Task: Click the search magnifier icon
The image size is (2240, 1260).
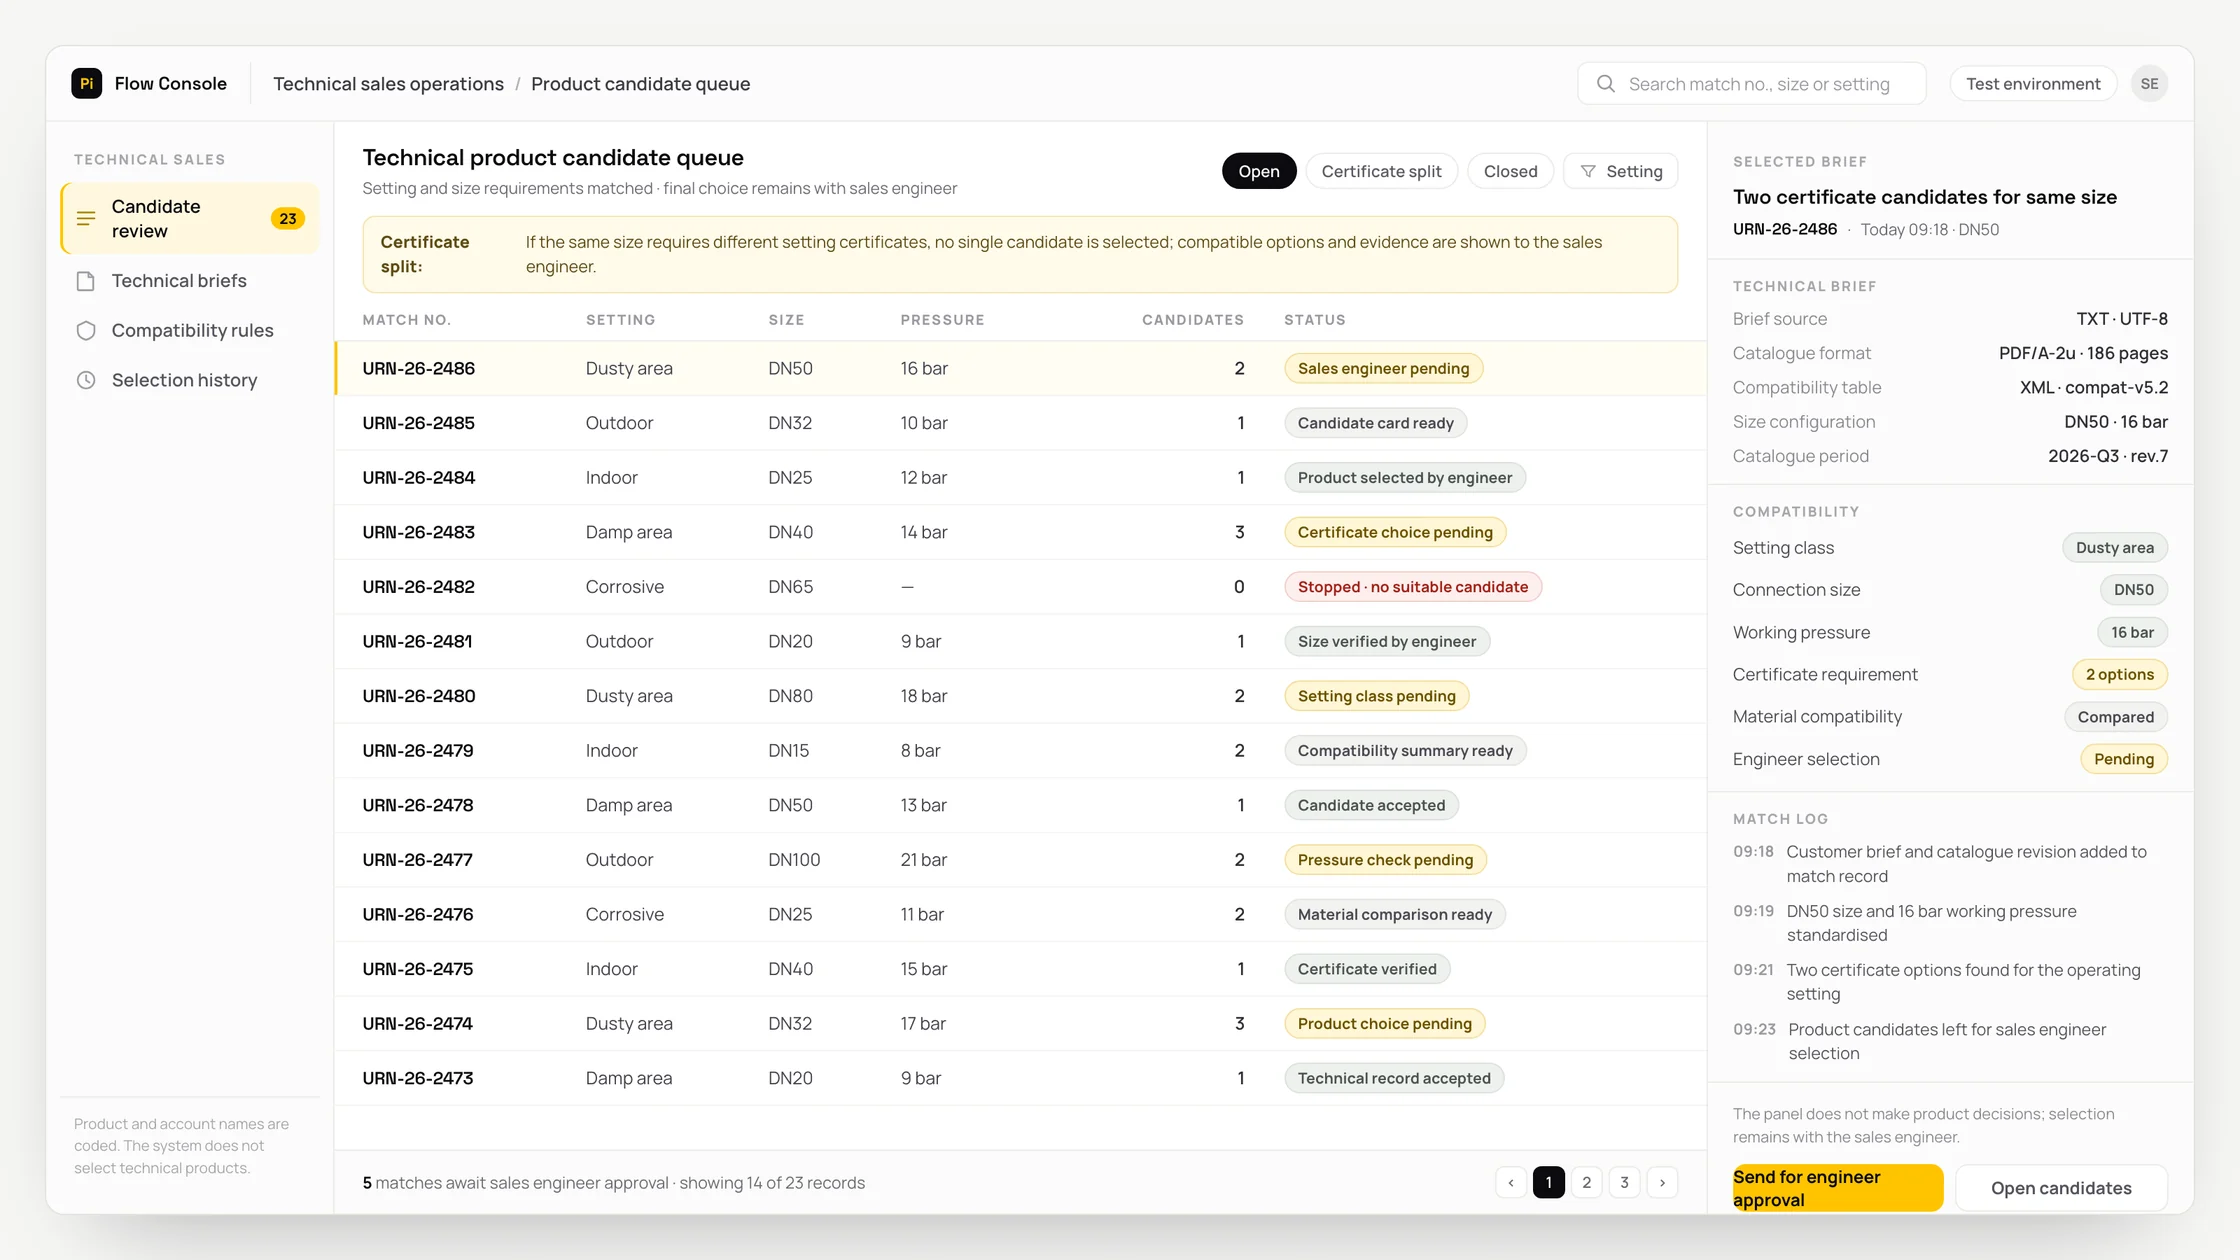Action: pyautogui.click(x=1605, y=84)
